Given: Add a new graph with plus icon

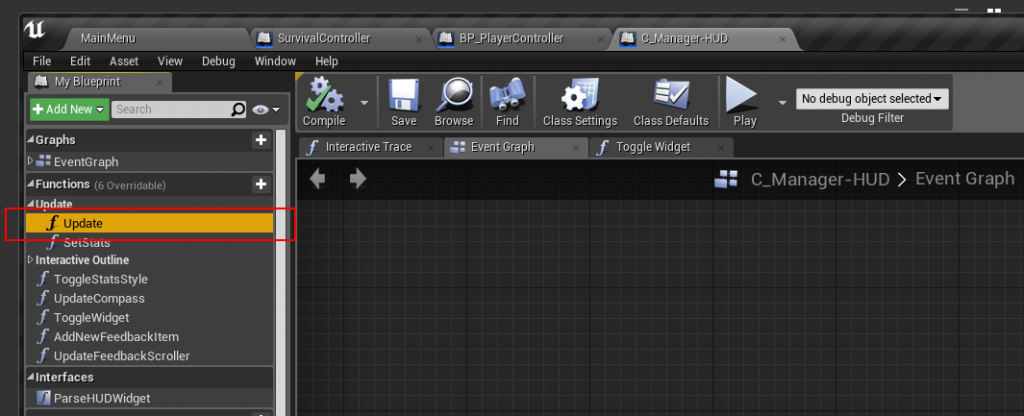Looking at the screenshot, I should 261,141.
